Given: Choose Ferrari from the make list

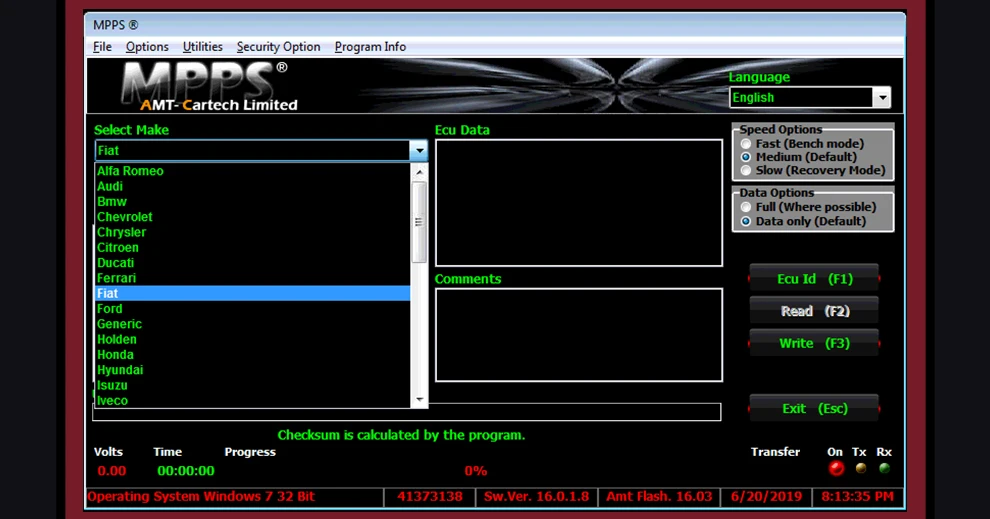Looking at the screenshot, I should coord(253,278).
